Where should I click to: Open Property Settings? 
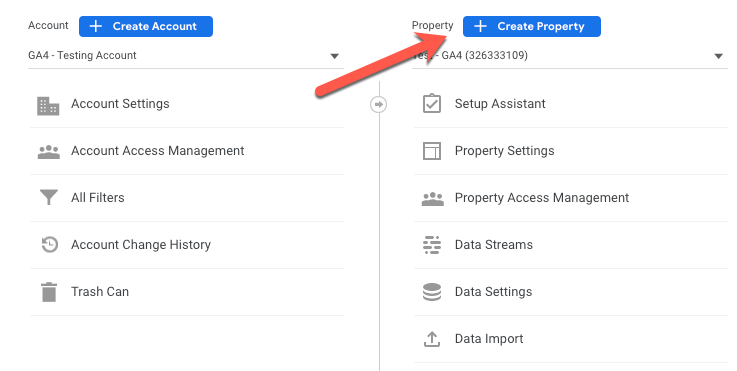[x=571, y=151]
